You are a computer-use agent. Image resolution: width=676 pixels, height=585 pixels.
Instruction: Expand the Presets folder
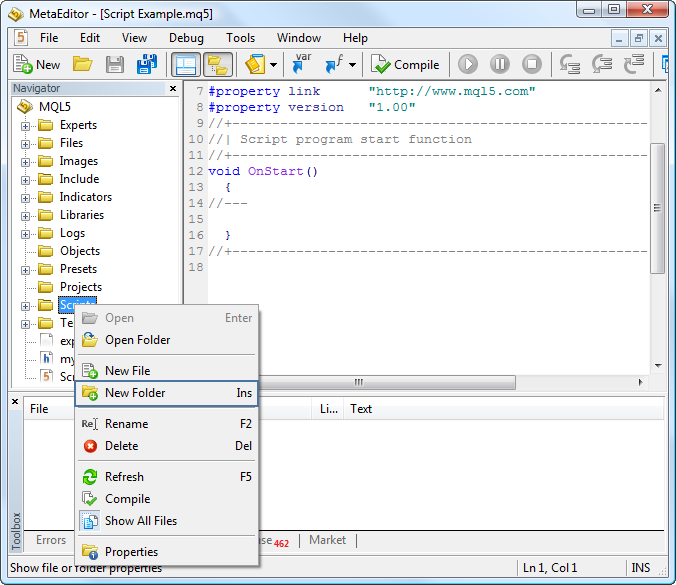pyautogui.click(x=25, y=270)
